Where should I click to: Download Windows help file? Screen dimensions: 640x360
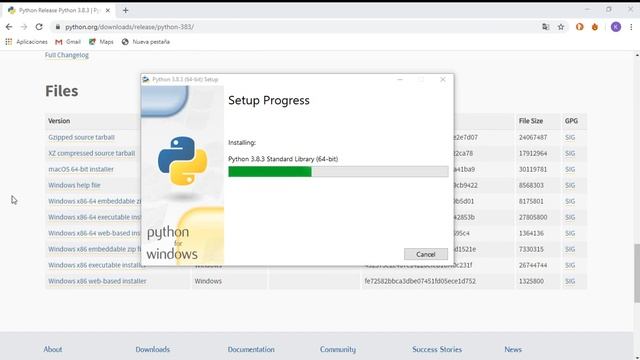pyautogui.click(x=74, y=185)
